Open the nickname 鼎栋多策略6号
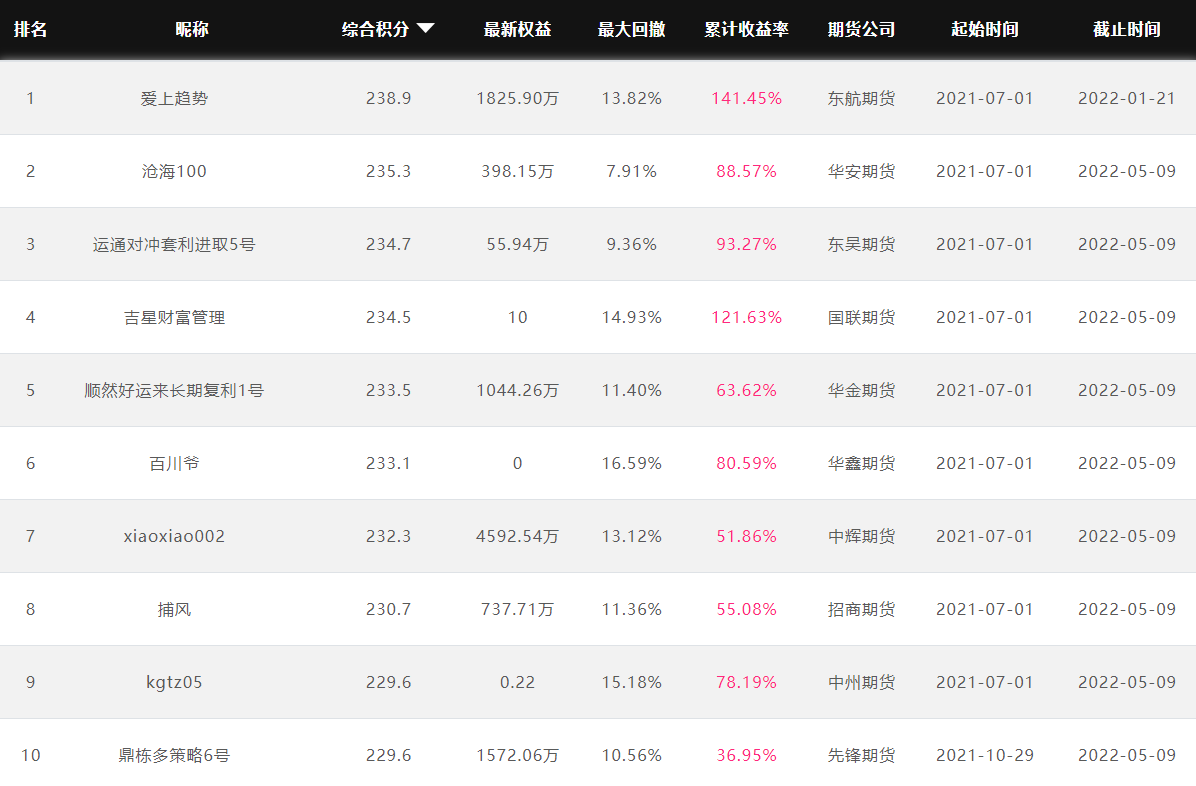The width and height of the screenshot is (1196, 786). pos(174,755)
